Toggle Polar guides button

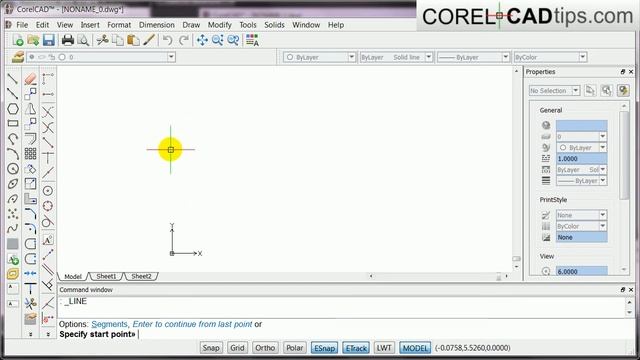click(x=294, y=348)
